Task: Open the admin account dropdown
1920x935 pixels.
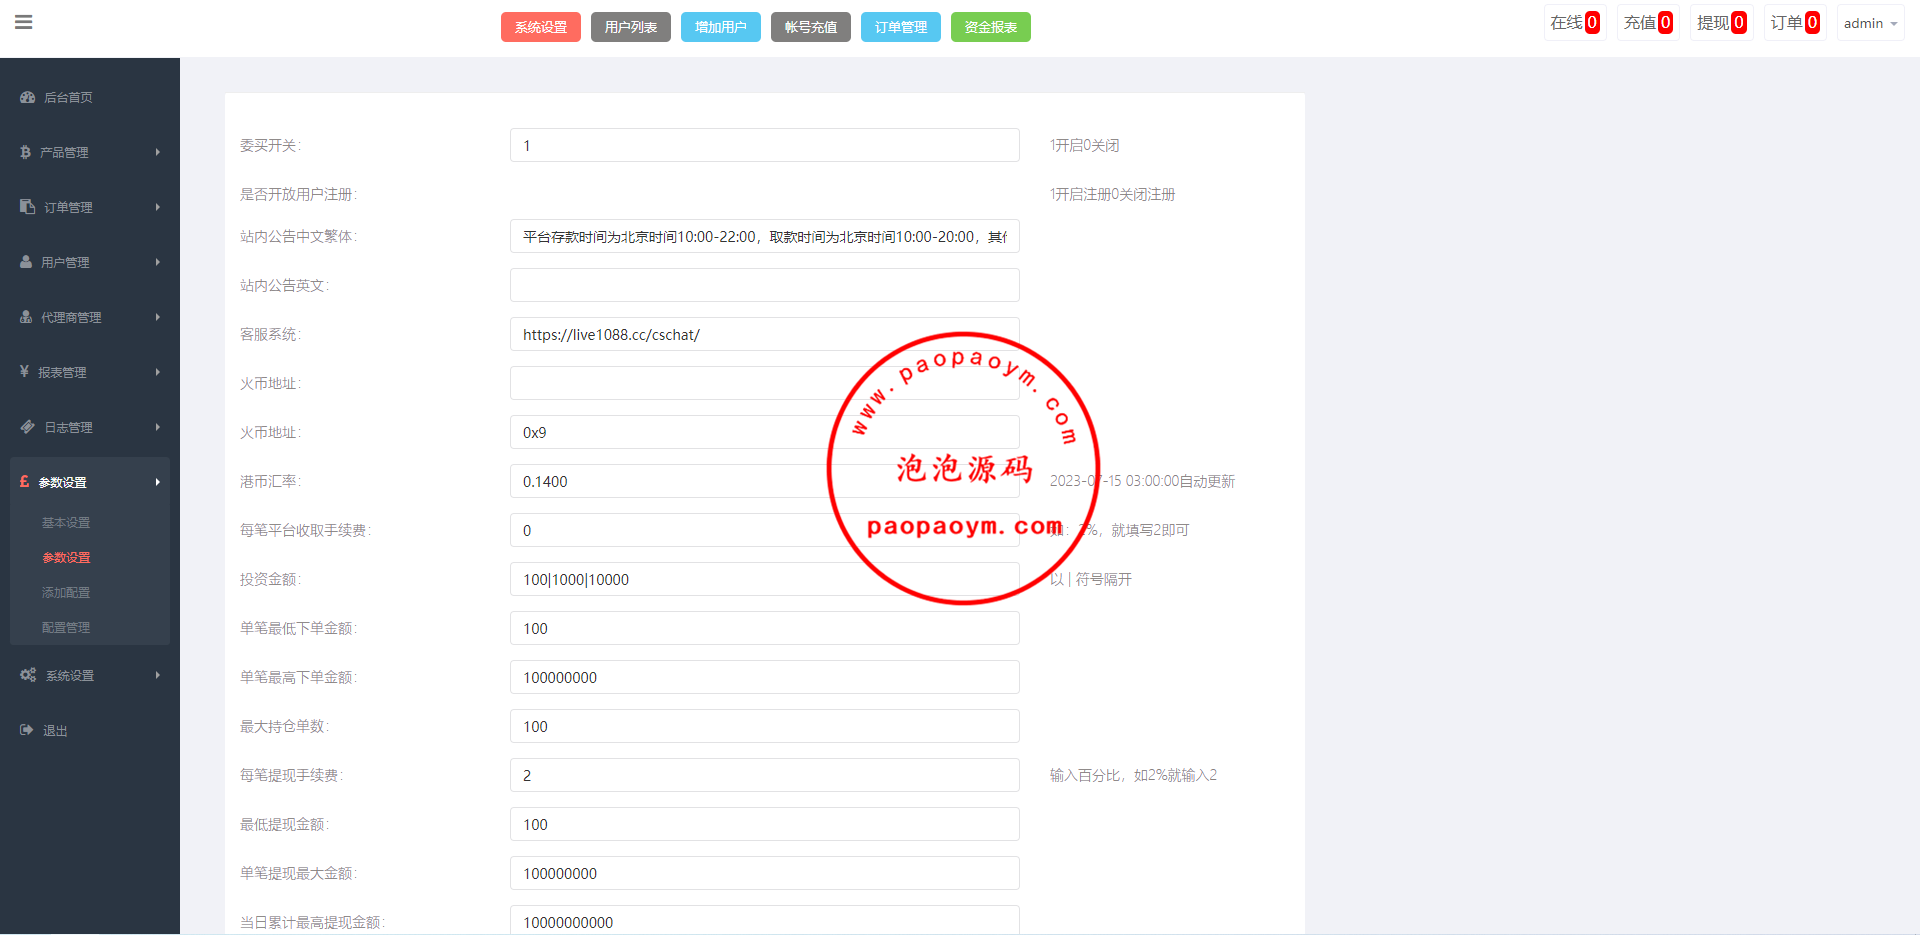Action: 1869,23
